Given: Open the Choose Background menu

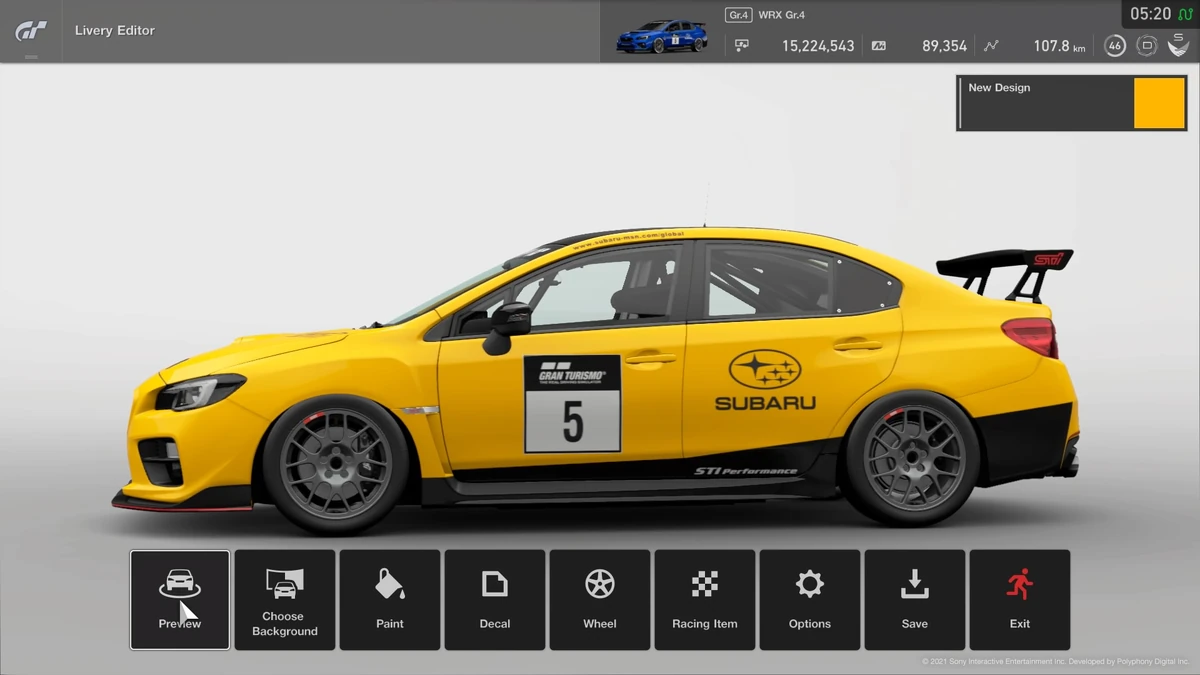Looking at the screenshot, I should point(285,599).
